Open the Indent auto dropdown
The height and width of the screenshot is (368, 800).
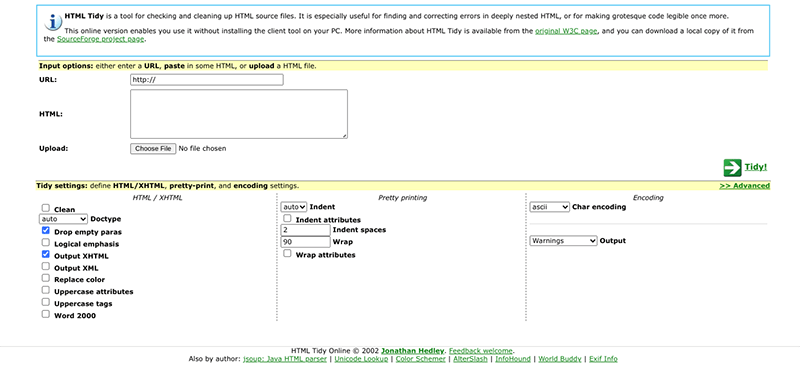[x=294, y=207]
